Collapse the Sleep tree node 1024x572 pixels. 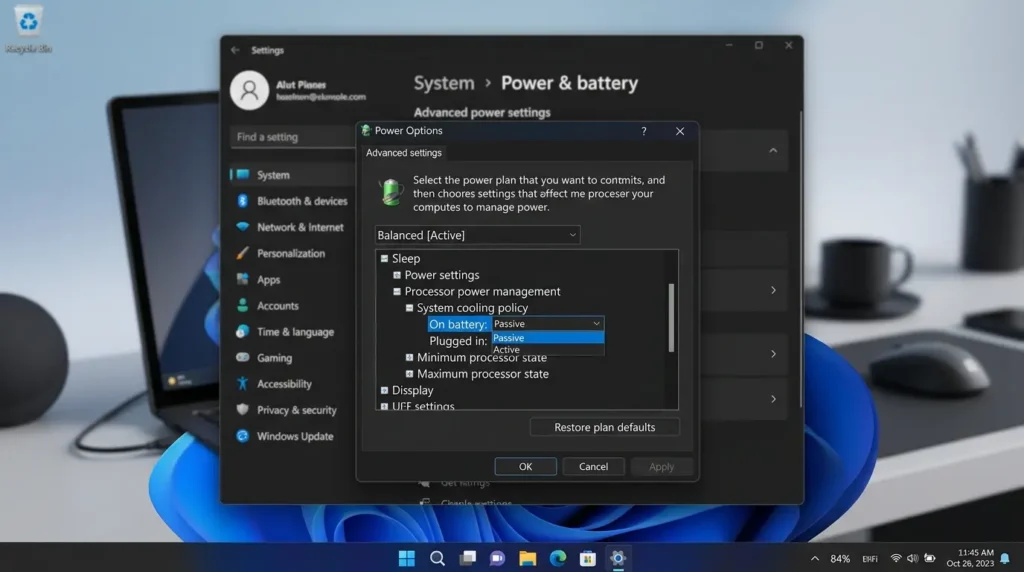(385, 259)
